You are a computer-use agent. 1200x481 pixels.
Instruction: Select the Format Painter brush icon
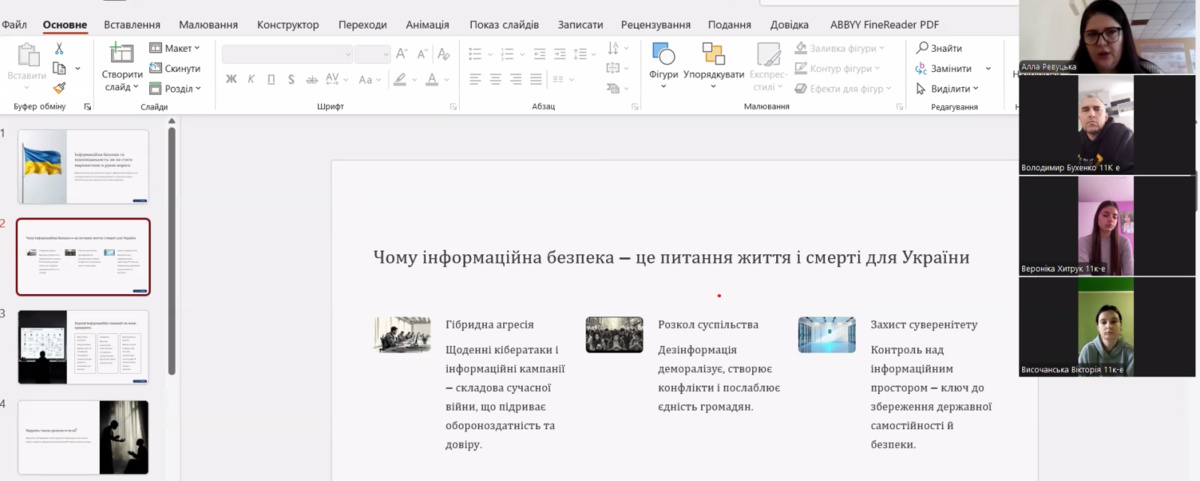(59, 88)
